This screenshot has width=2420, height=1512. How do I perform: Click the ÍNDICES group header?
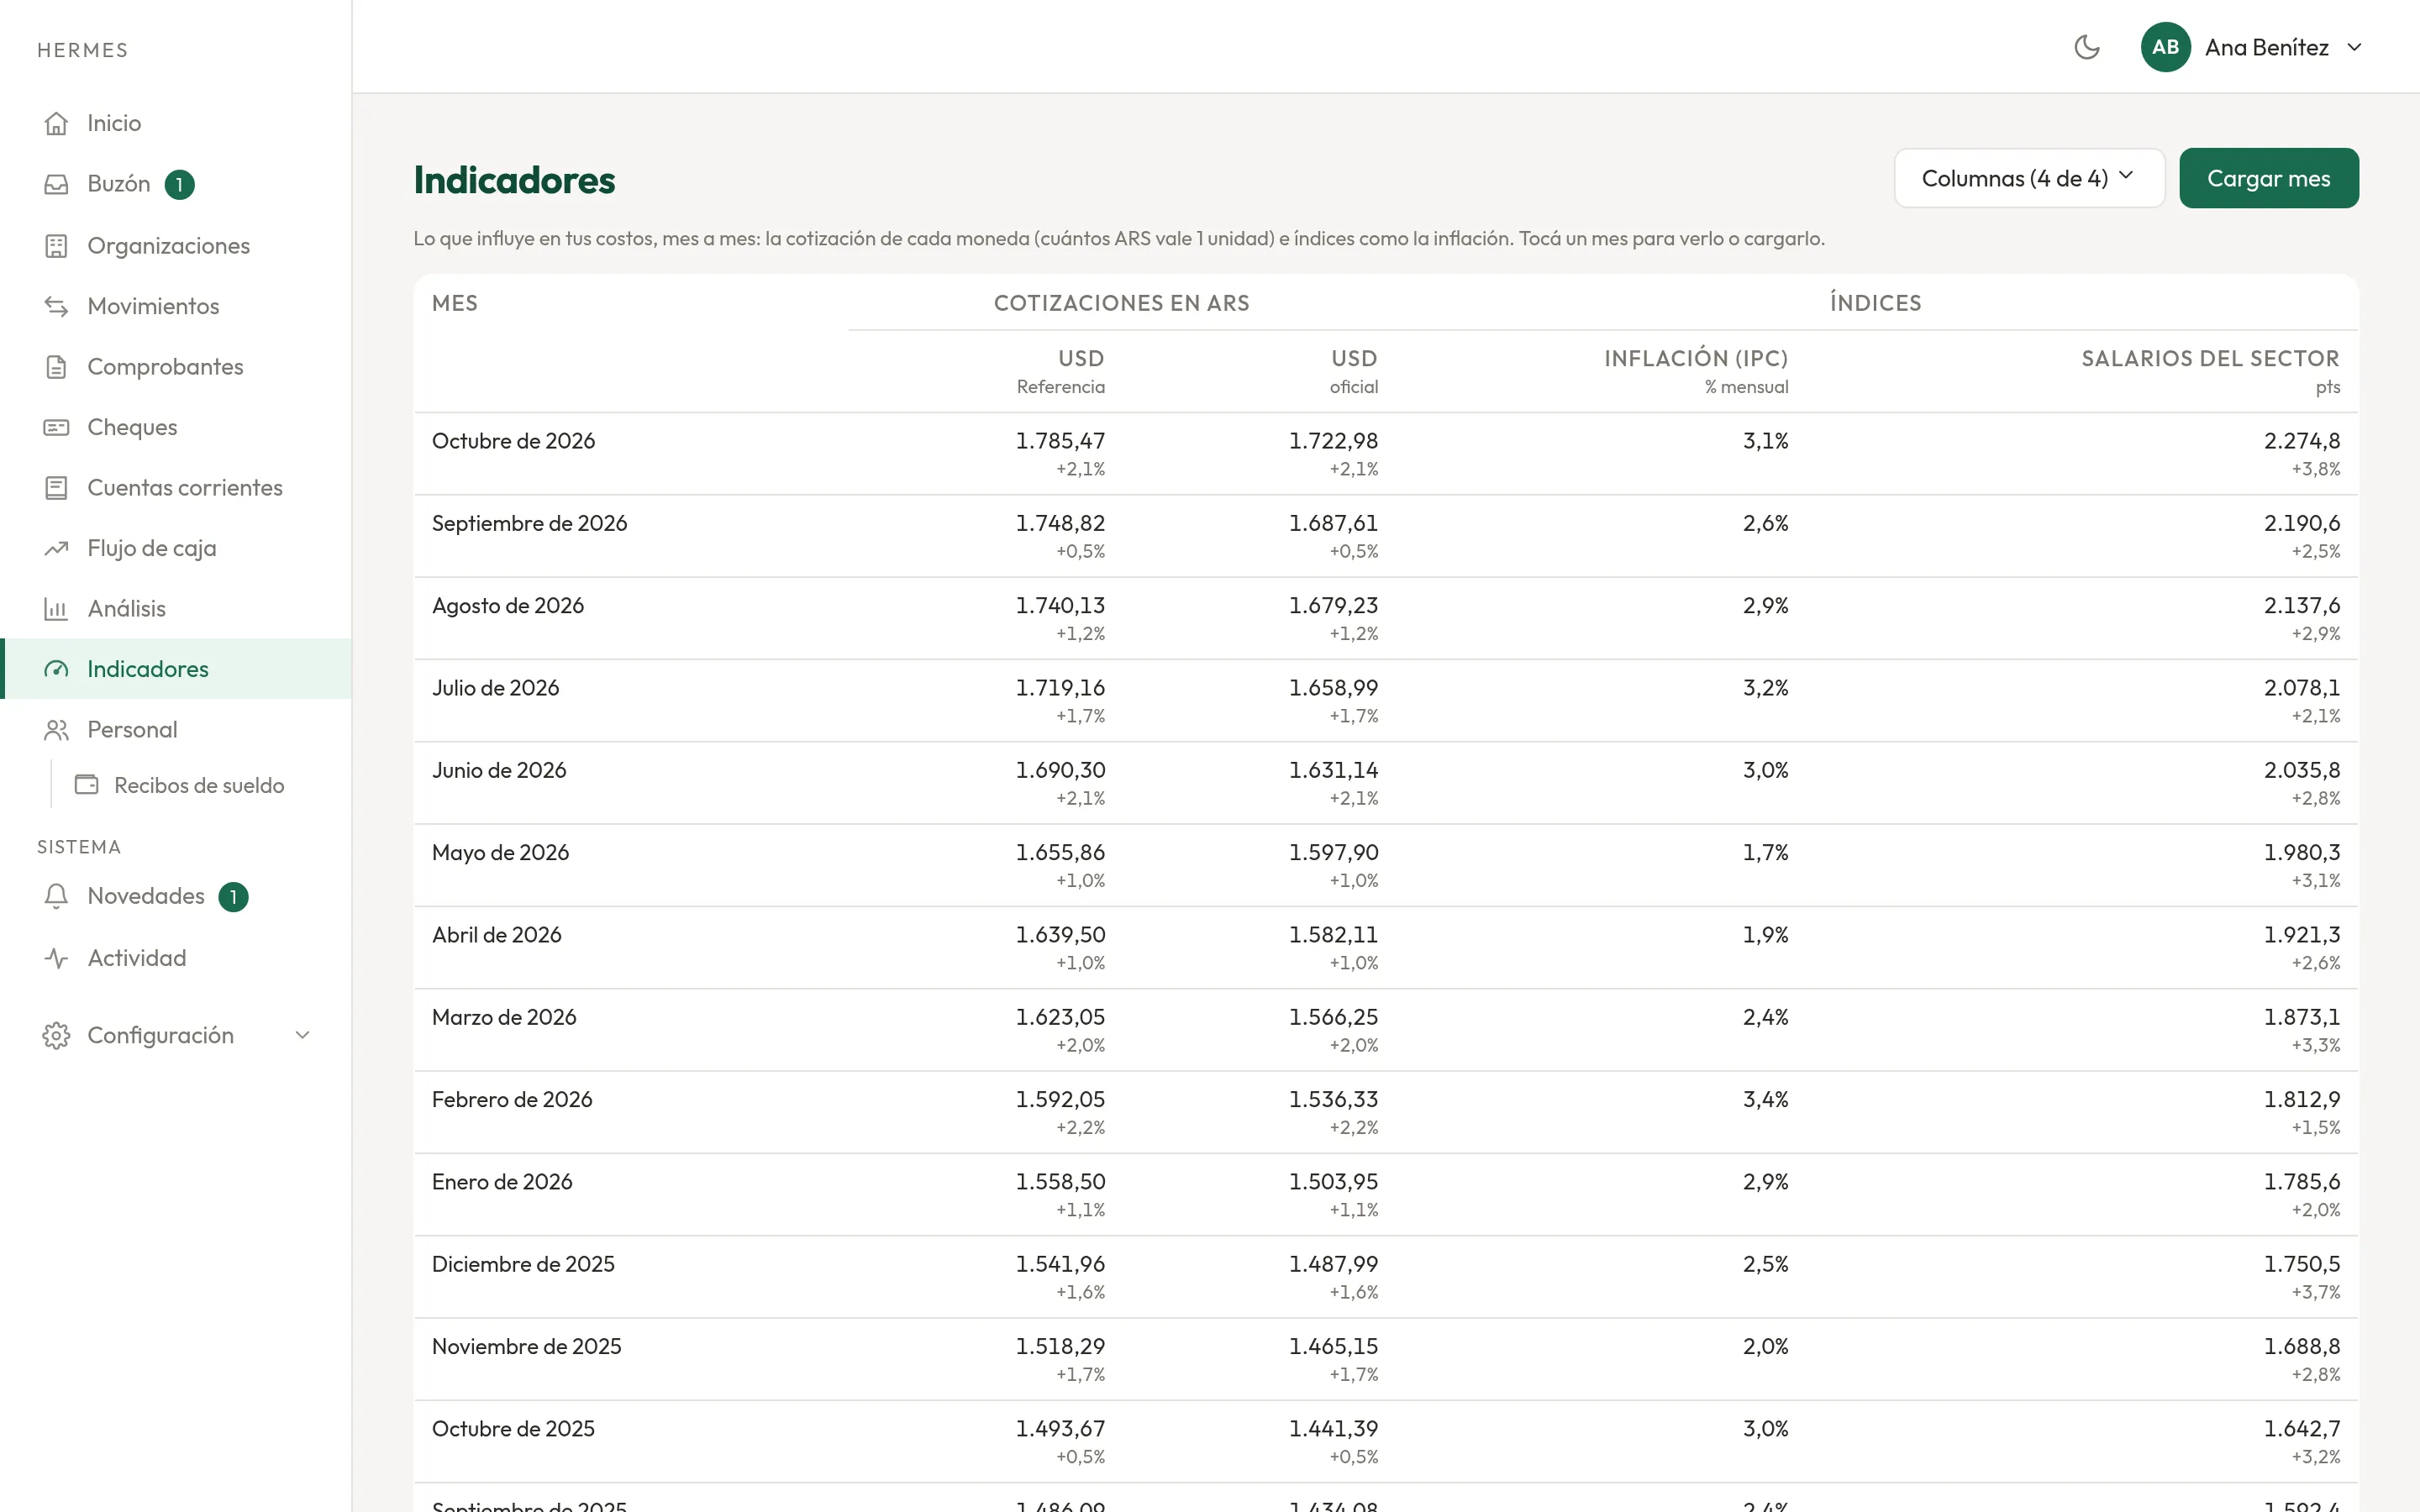(x=1875, y=303)
